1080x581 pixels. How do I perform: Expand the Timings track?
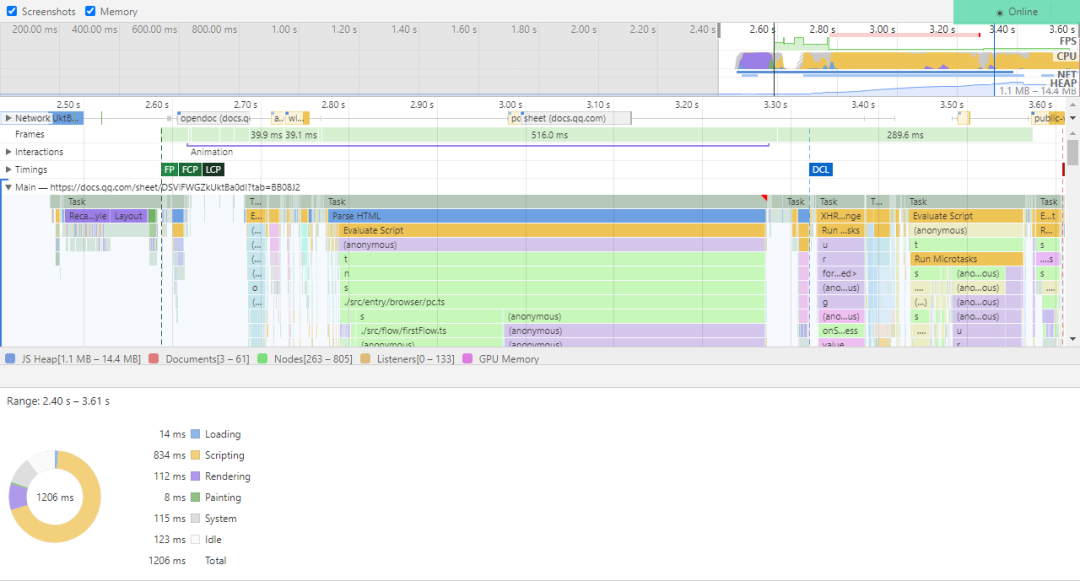tap(8, 169)
